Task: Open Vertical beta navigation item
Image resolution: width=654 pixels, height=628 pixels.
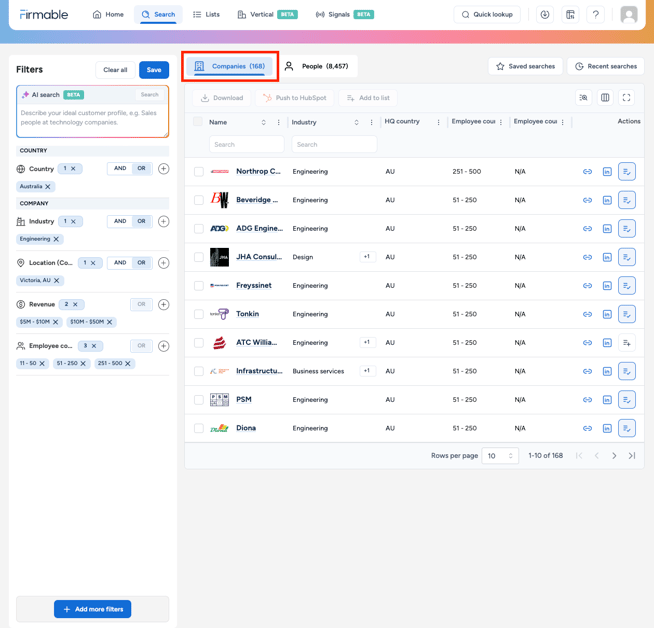Action: pyautogui.click(x=267, y=15)
